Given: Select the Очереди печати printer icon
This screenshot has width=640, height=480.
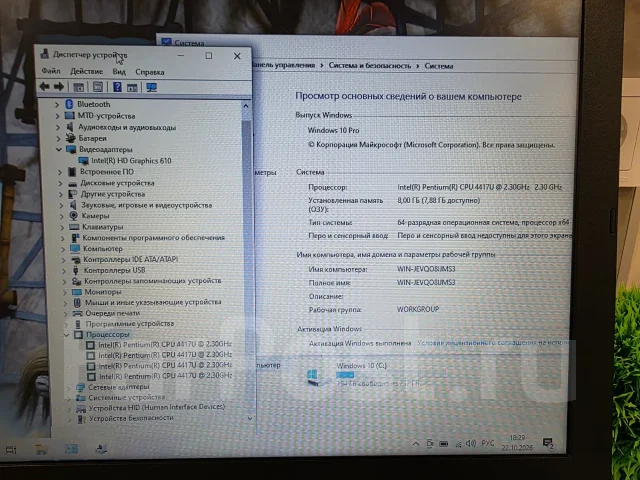Looking at the screenshot, I should coord(77,313).
